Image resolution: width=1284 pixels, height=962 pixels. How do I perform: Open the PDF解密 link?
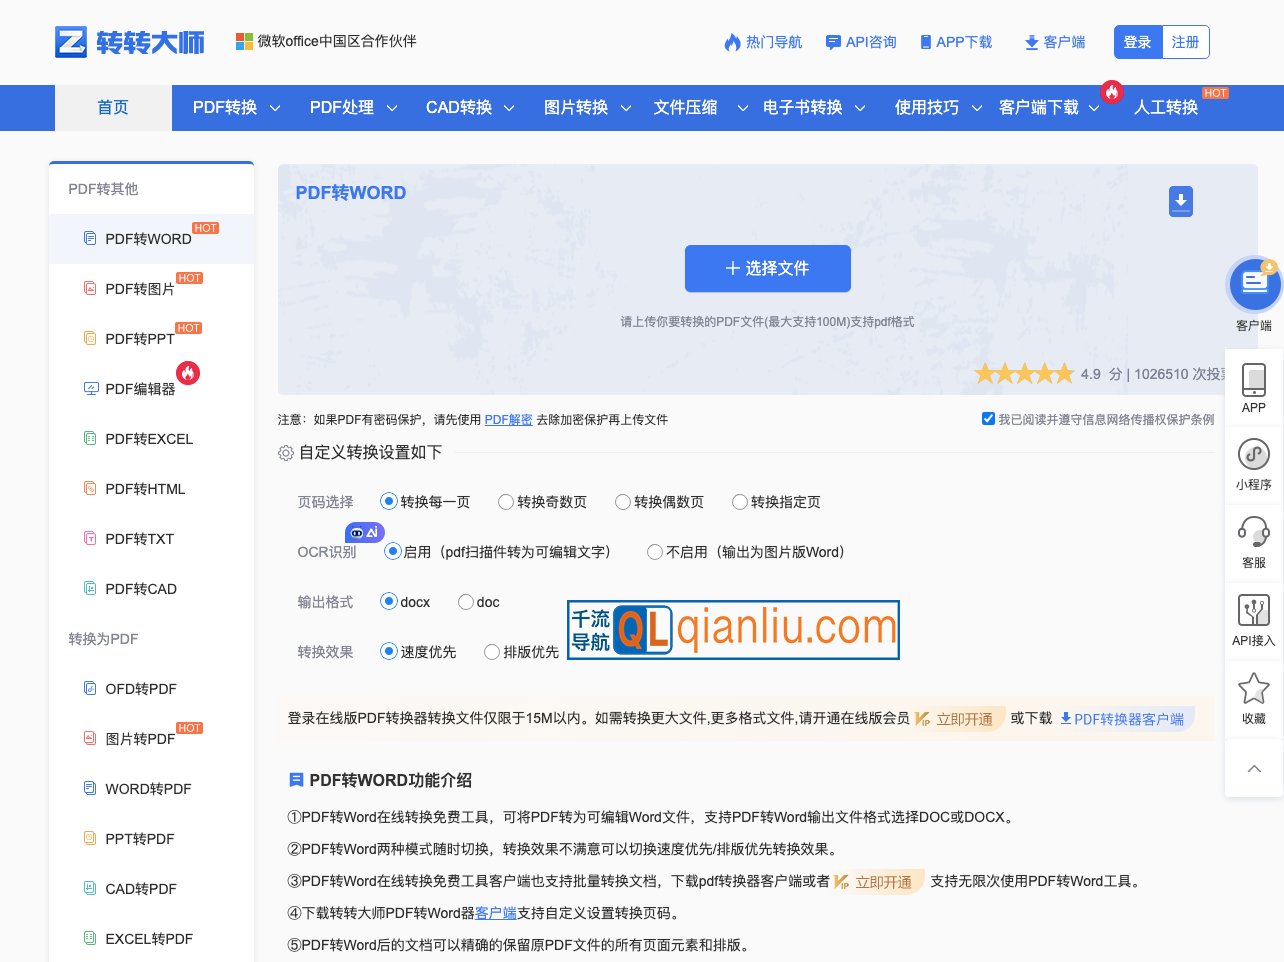pyautogui.click(x=508, y=420)
